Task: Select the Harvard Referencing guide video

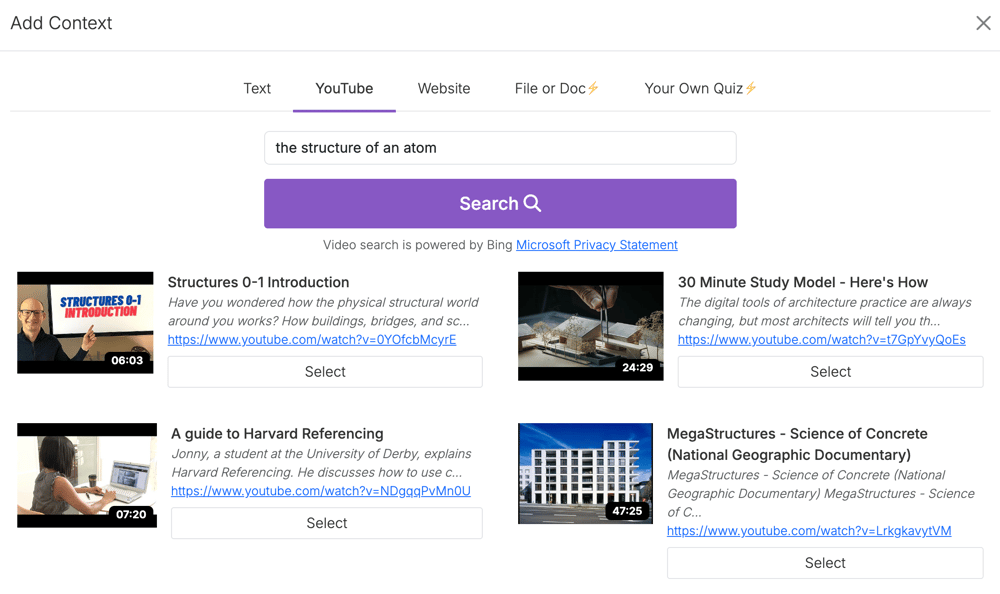Action: click(326, 523)
